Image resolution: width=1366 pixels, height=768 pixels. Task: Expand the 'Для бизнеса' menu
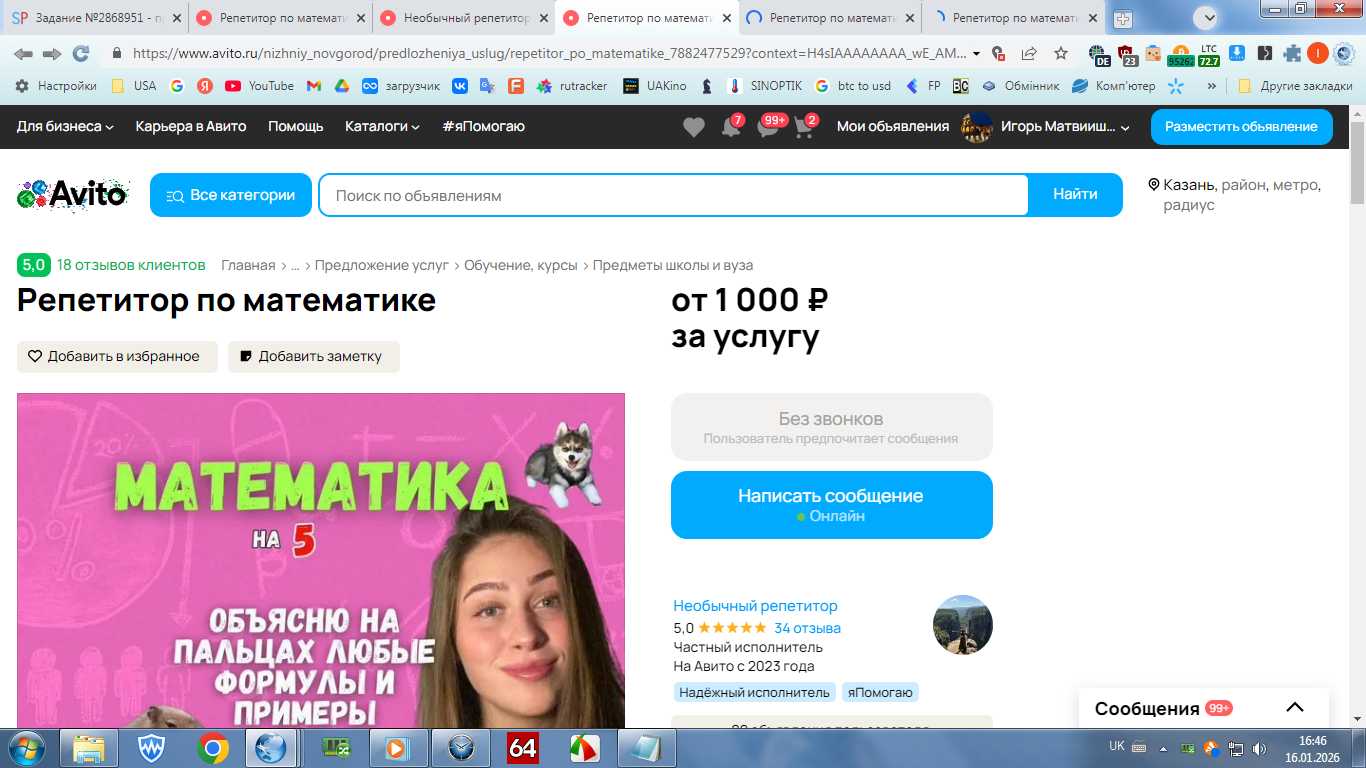pyautogui.click(x=65, y=127)
